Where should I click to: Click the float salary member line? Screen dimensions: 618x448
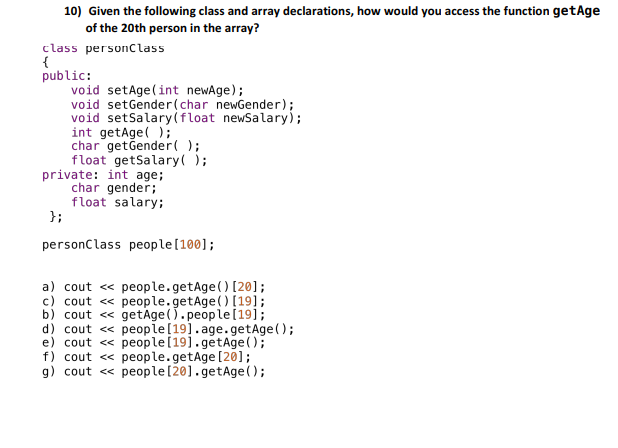117,203
